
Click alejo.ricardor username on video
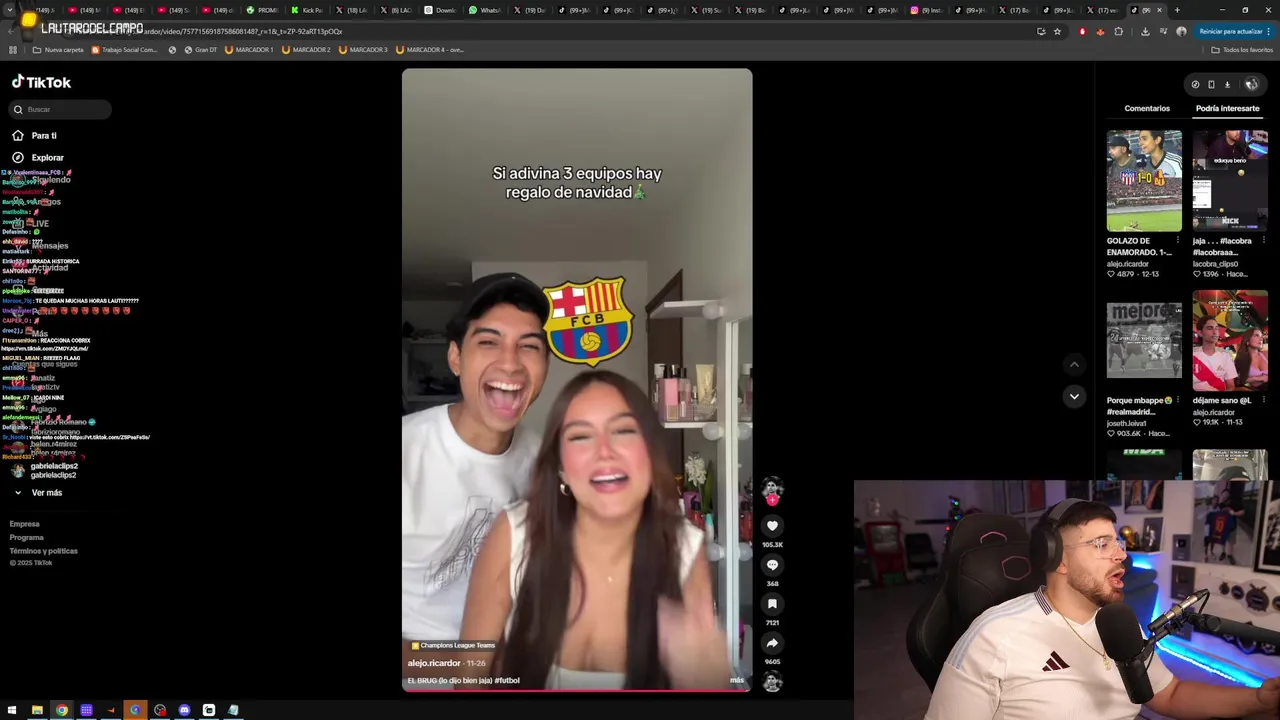(x=433, y=663)
